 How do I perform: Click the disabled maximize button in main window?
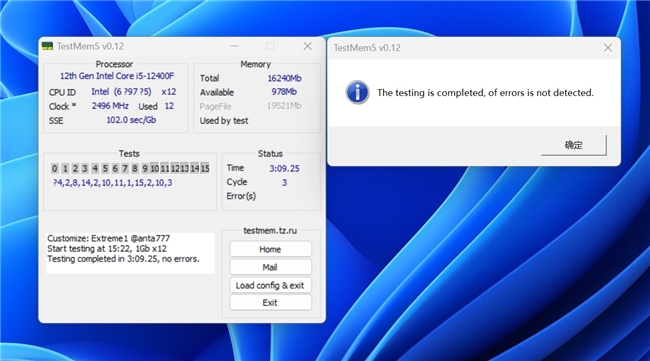[x=270, y=46]
